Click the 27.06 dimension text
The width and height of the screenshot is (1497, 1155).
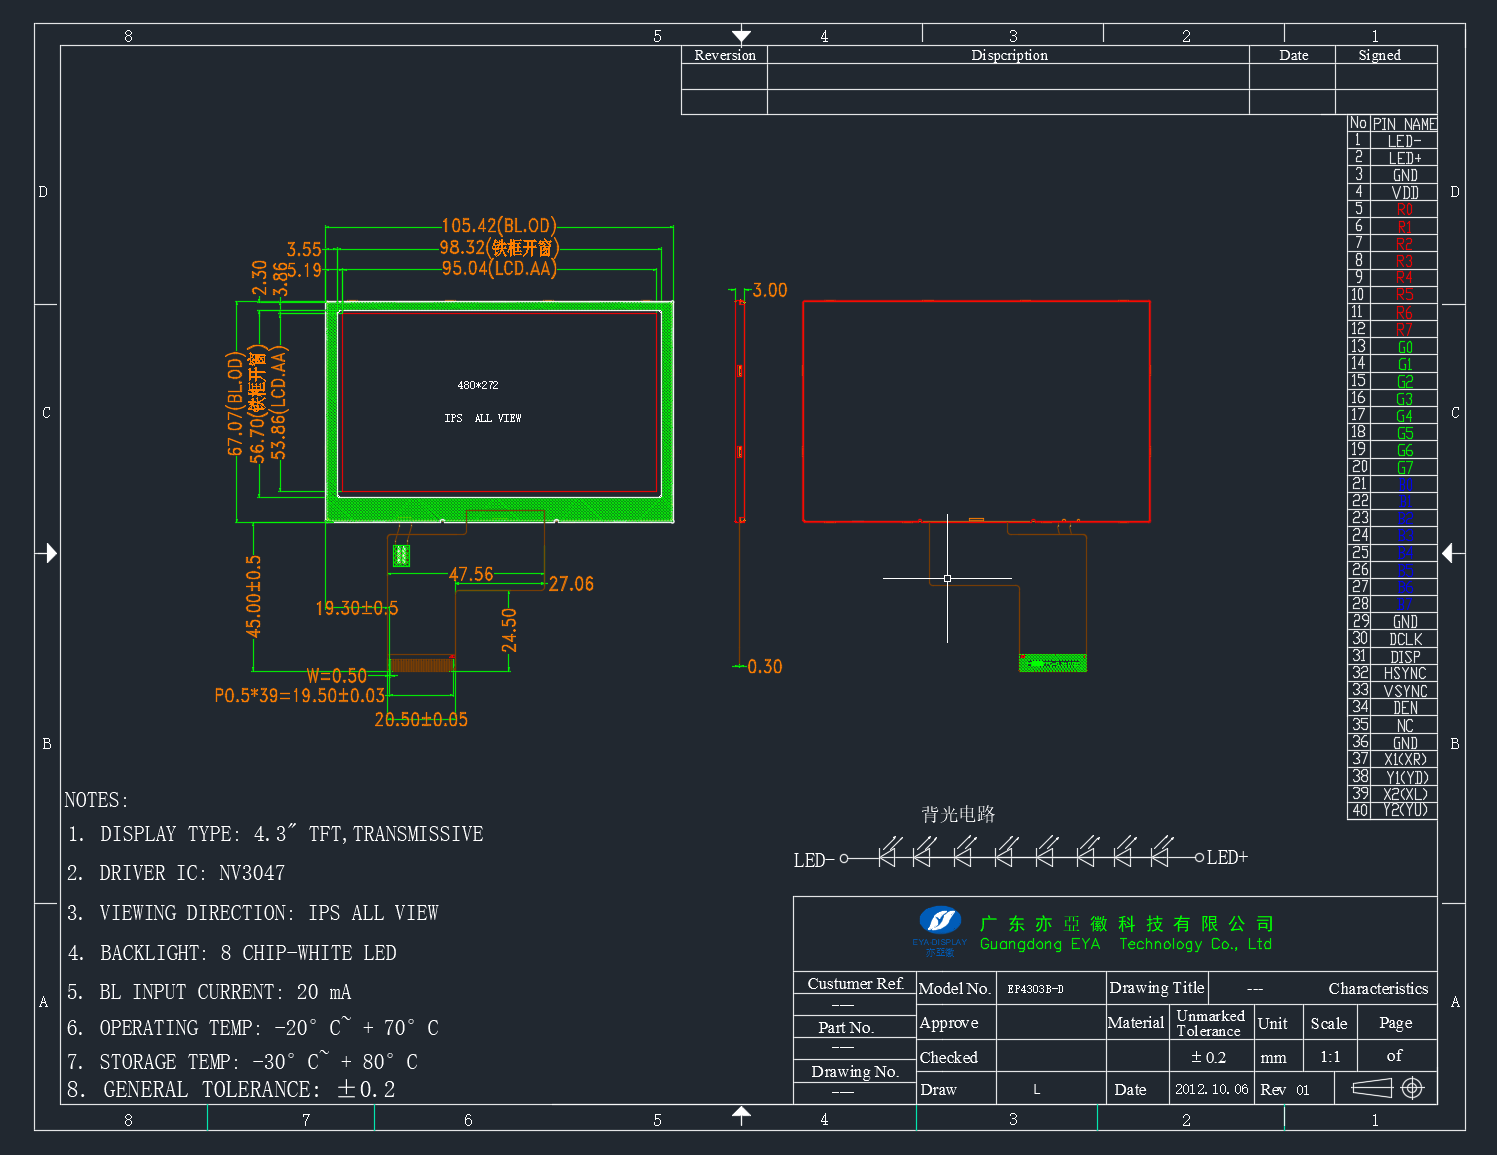click(x=571, y=584)
